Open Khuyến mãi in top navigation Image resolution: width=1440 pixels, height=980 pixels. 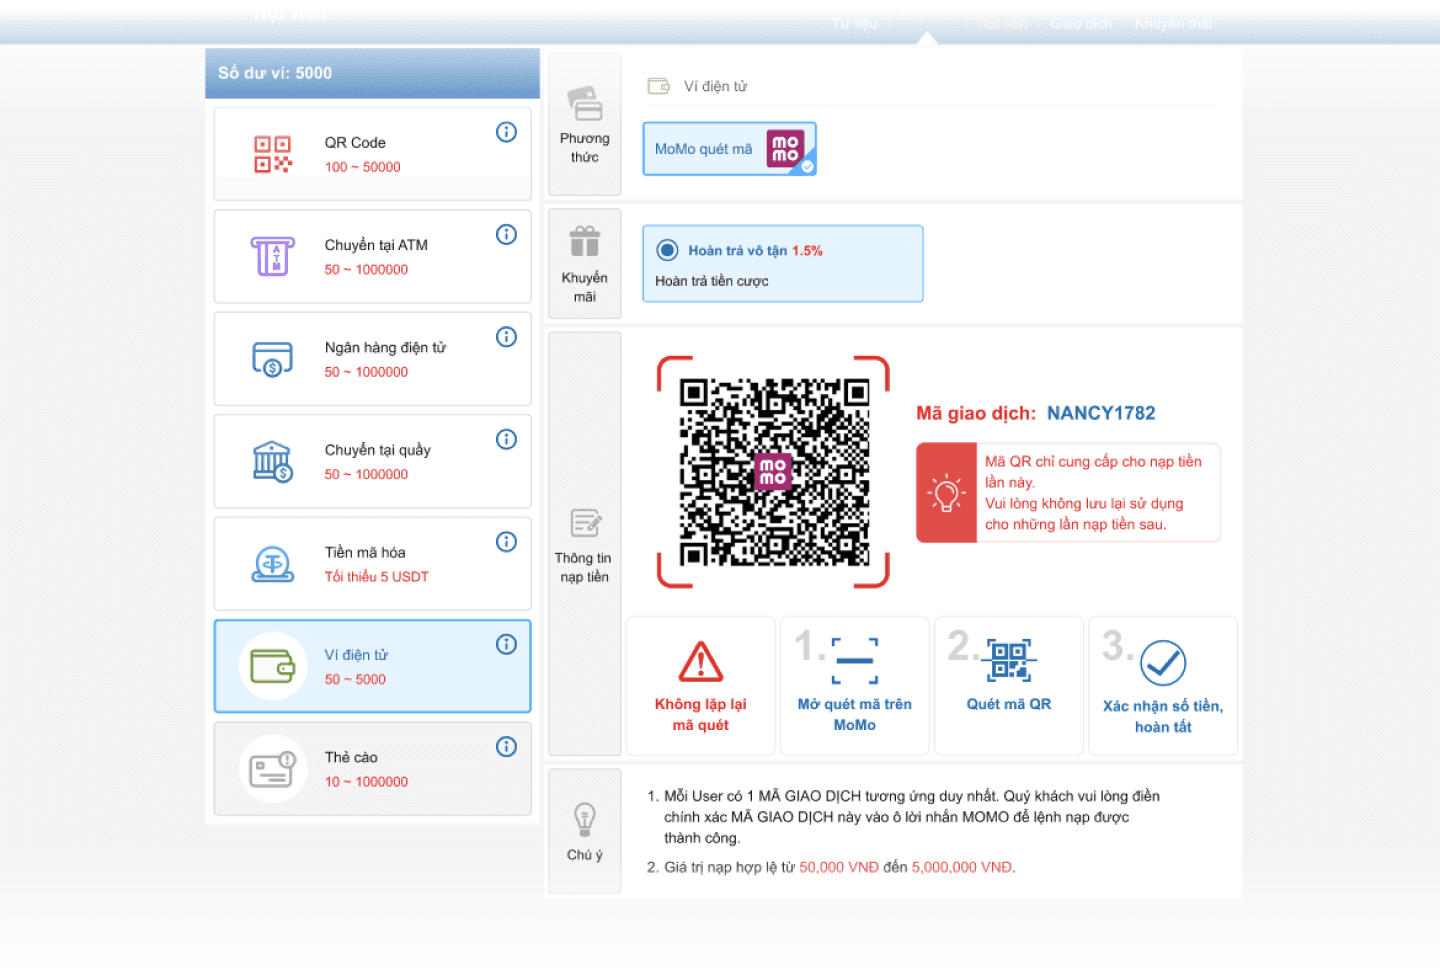point(1173,24)
